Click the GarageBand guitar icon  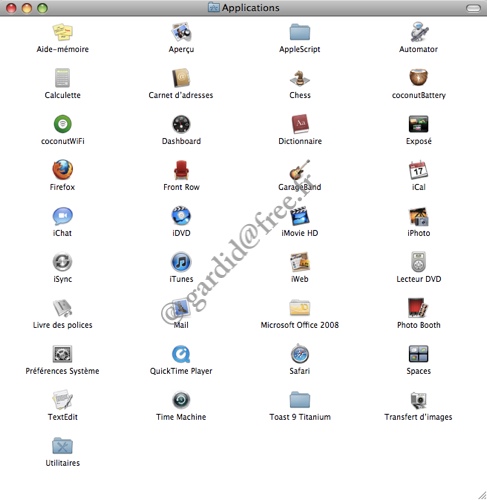299,170
